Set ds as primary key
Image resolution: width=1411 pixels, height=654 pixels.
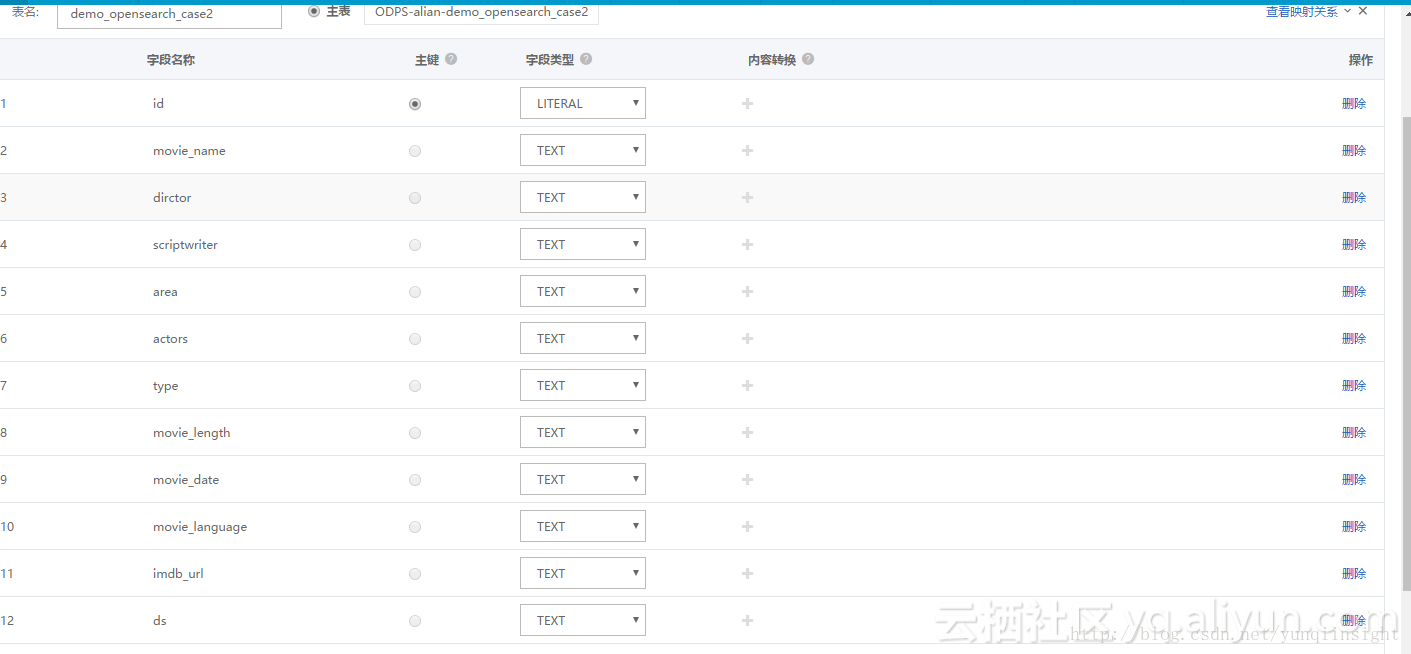(415, 621)
